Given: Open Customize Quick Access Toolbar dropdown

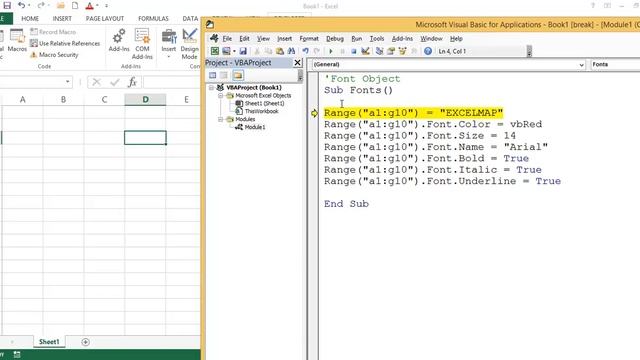Looking at the screenshot, I should pyautogui.click(x=107, y=6).
